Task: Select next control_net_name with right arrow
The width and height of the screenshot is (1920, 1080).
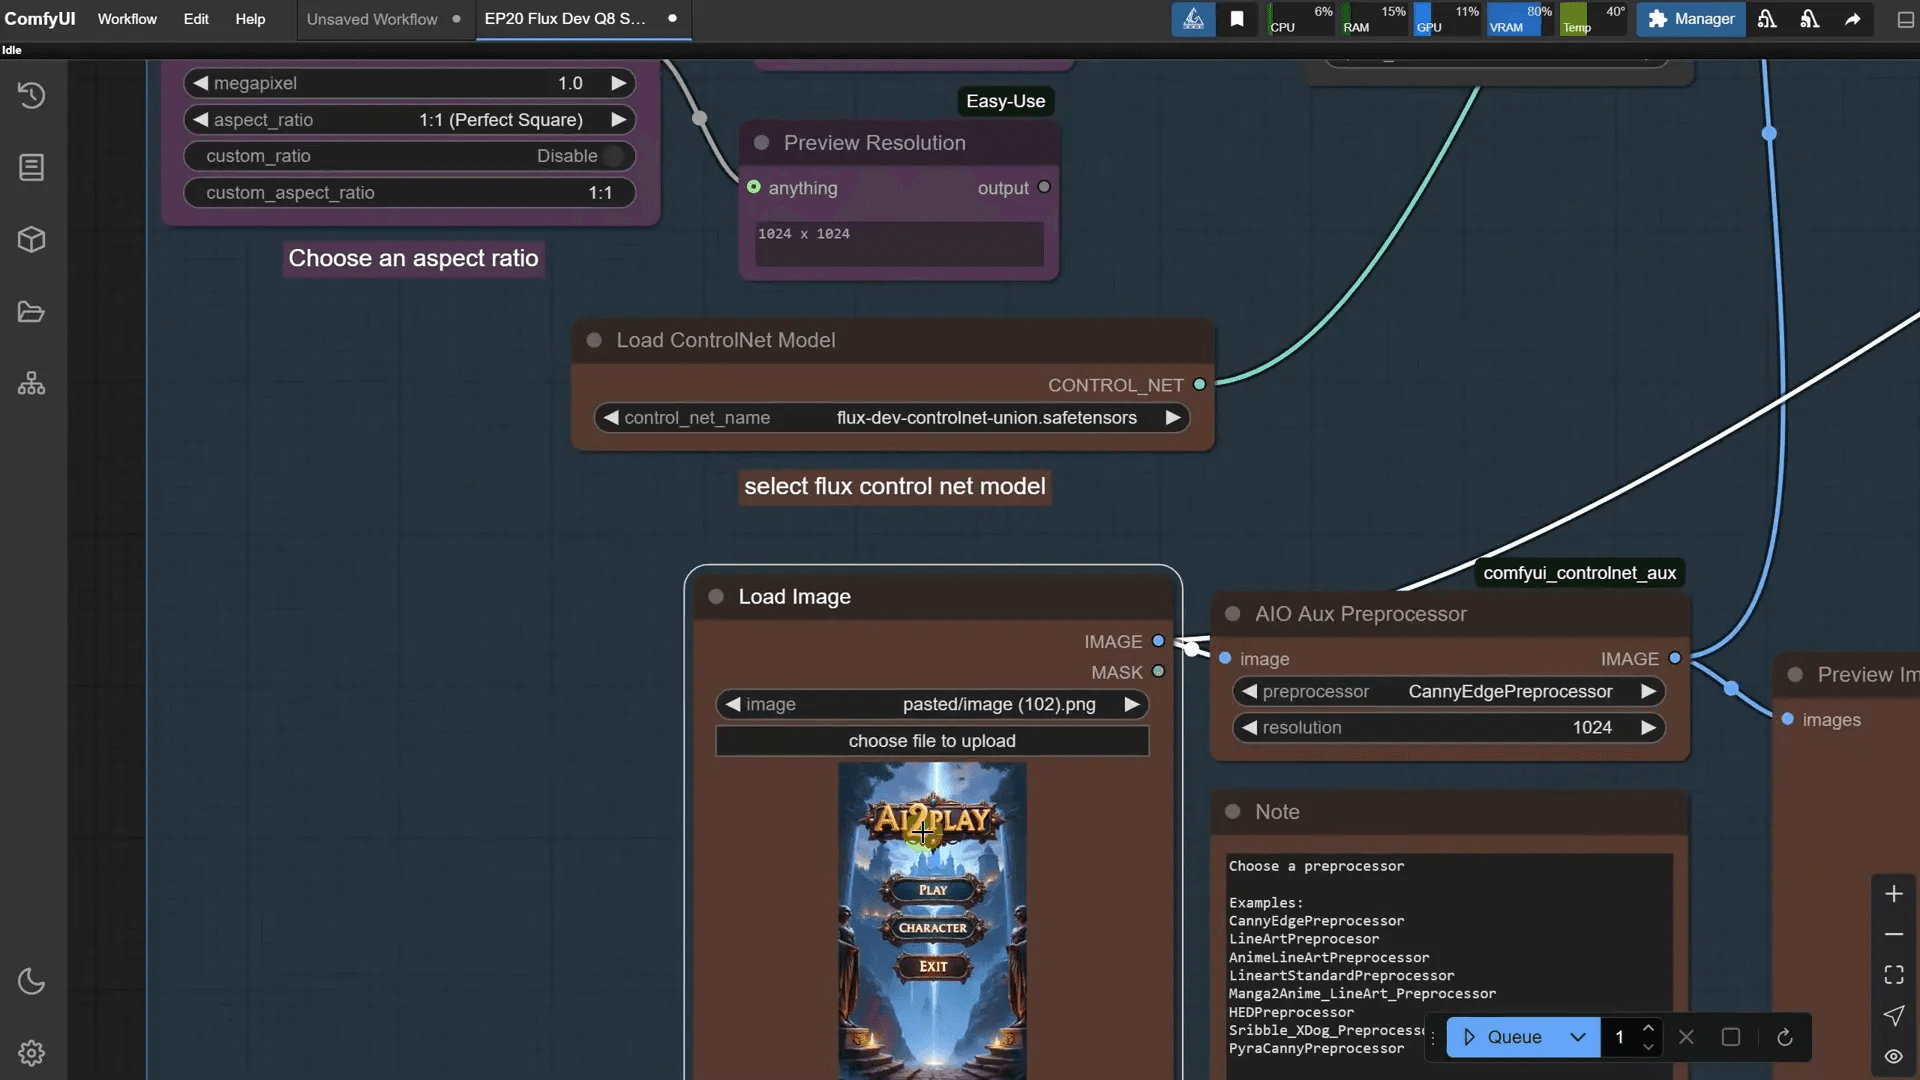Action: point(1172,418)
